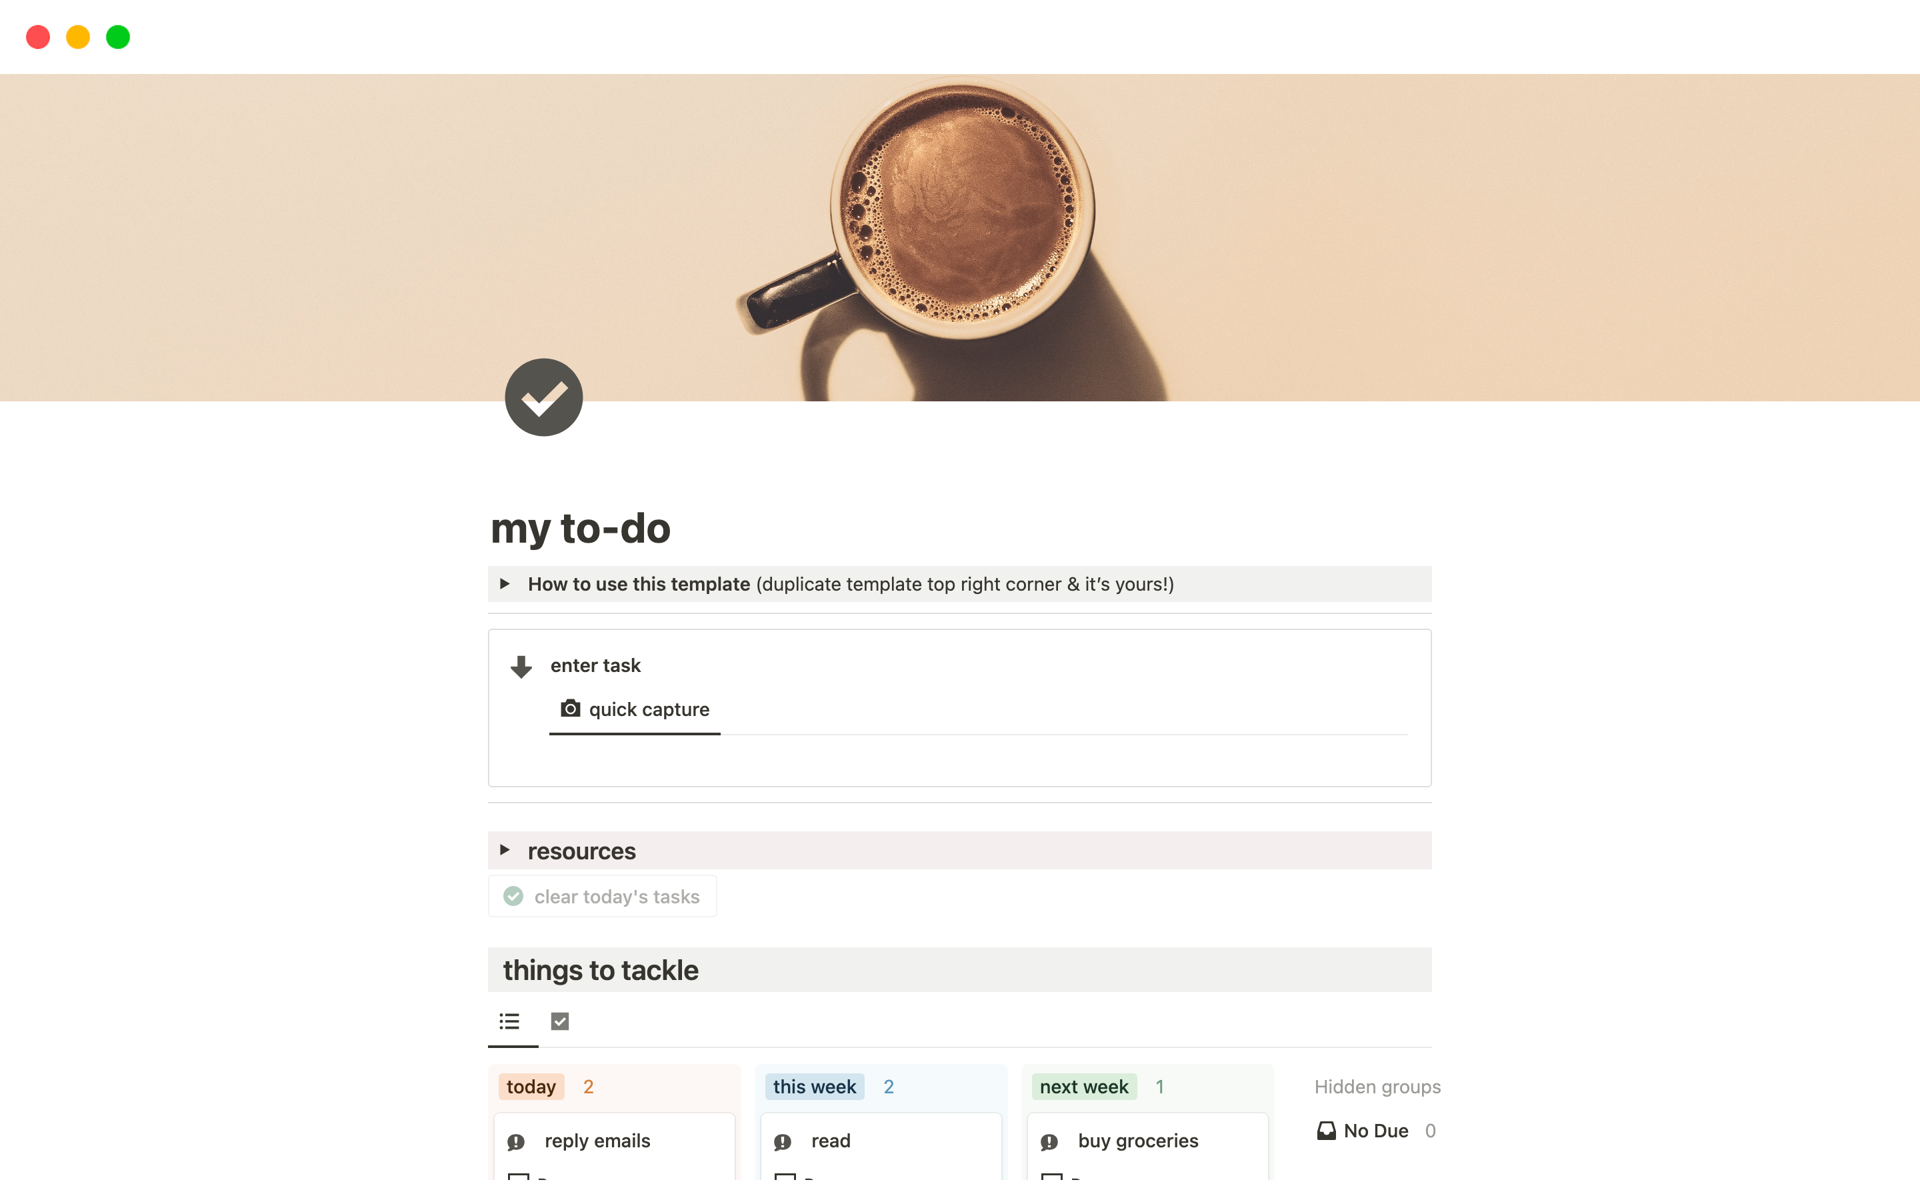Click the inbox tray icon beside No Due
The height and width of the screenshot is (1200, 1920).
click(x=1326, y=1131)
